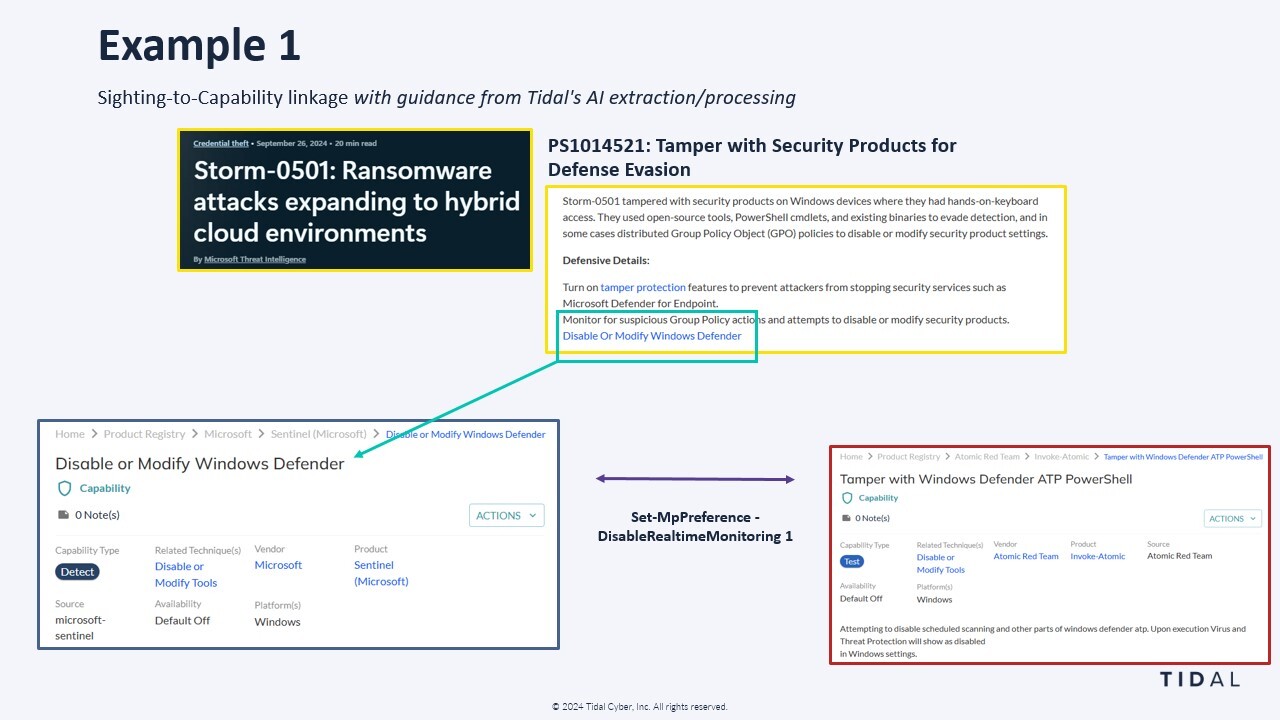This screenshot has height=720, width=1280.
Task: Click the note icon beside 0 Note(s) in Windows Defender panel
Action: [64, 515]
